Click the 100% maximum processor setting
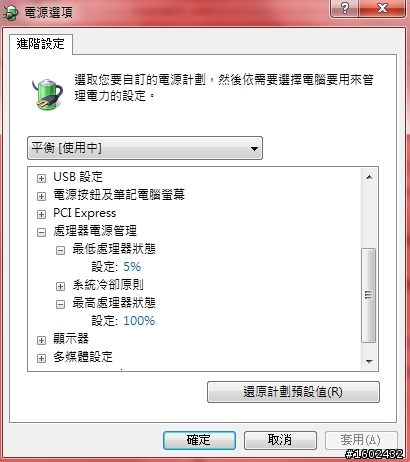Screen dimensions: 410x462 click(139, 321)
